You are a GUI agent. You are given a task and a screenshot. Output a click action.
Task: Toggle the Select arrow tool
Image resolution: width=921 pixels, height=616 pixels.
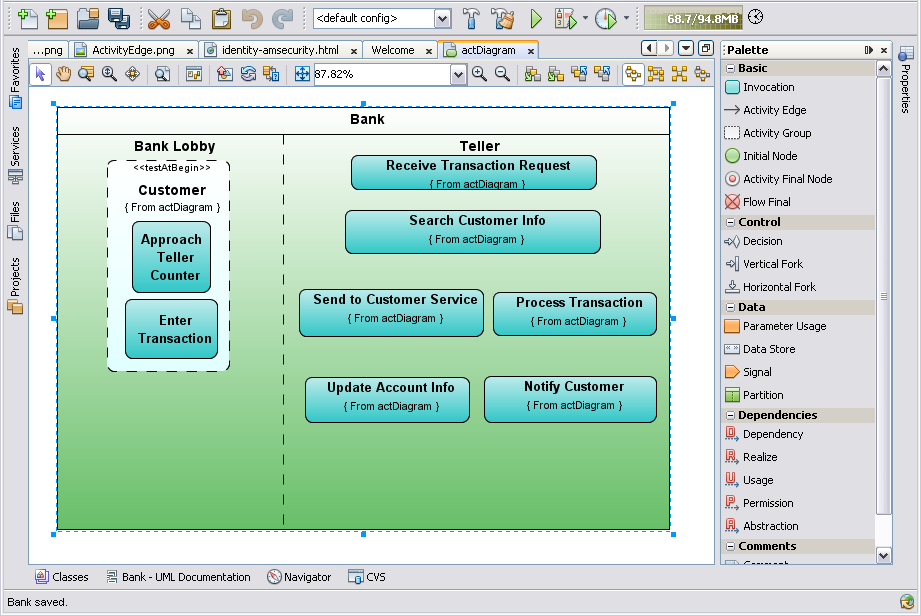[x=41, y=74]
